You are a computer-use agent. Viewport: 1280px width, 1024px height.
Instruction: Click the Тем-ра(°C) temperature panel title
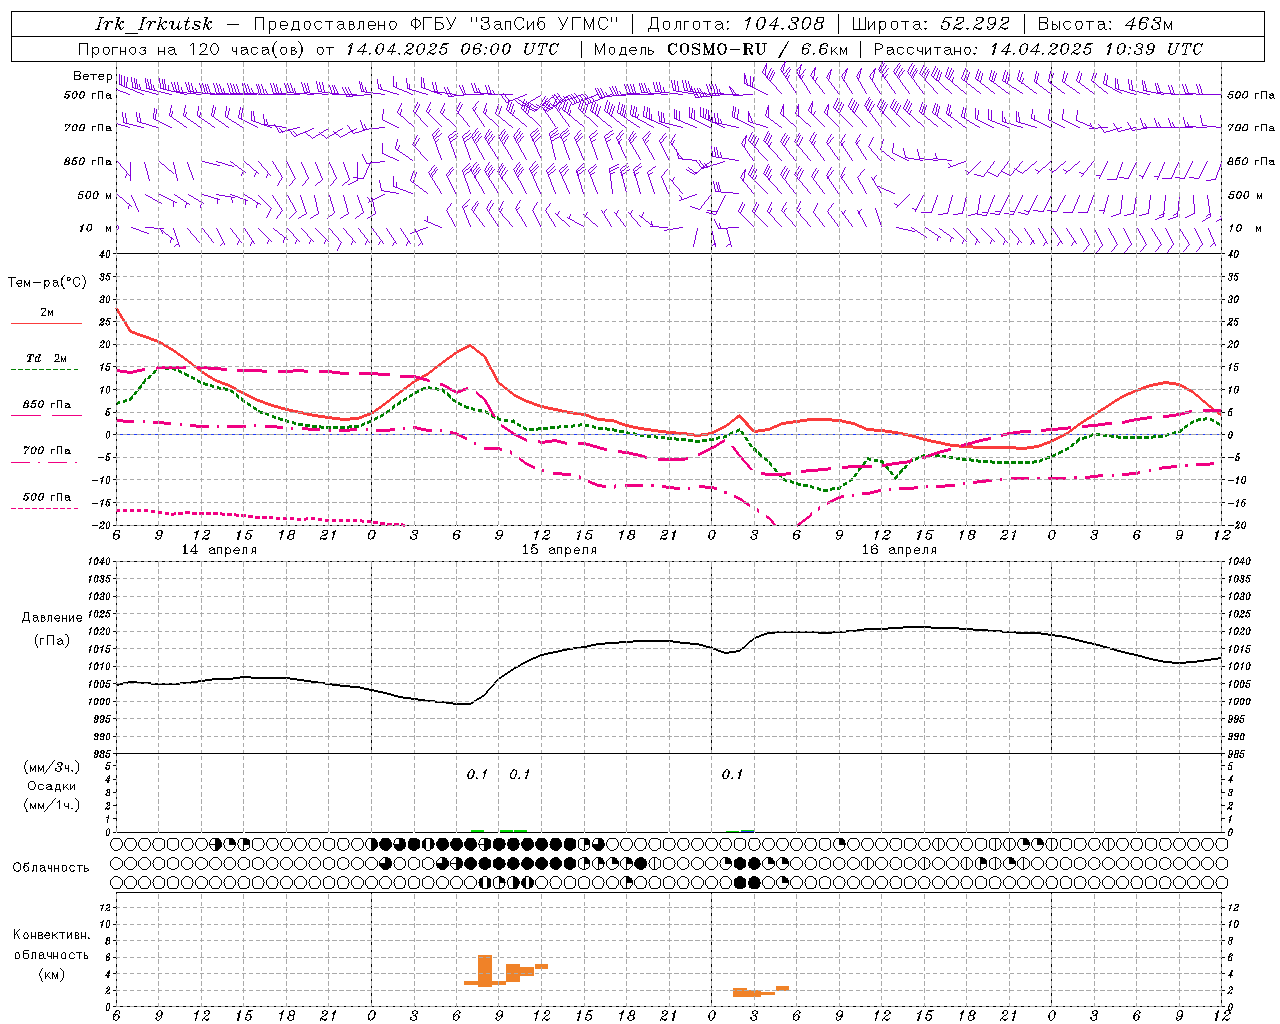click(47, 283)
